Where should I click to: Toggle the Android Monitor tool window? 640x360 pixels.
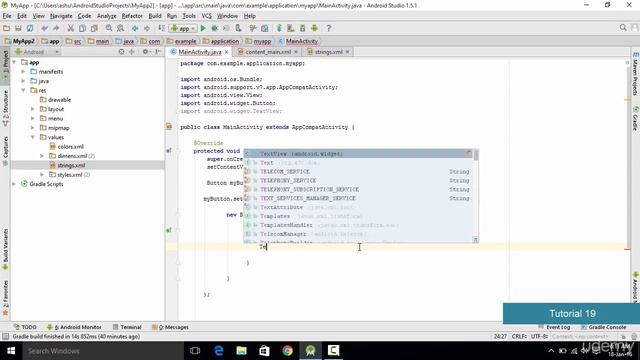pyautogui.click(x=74, y=327)
